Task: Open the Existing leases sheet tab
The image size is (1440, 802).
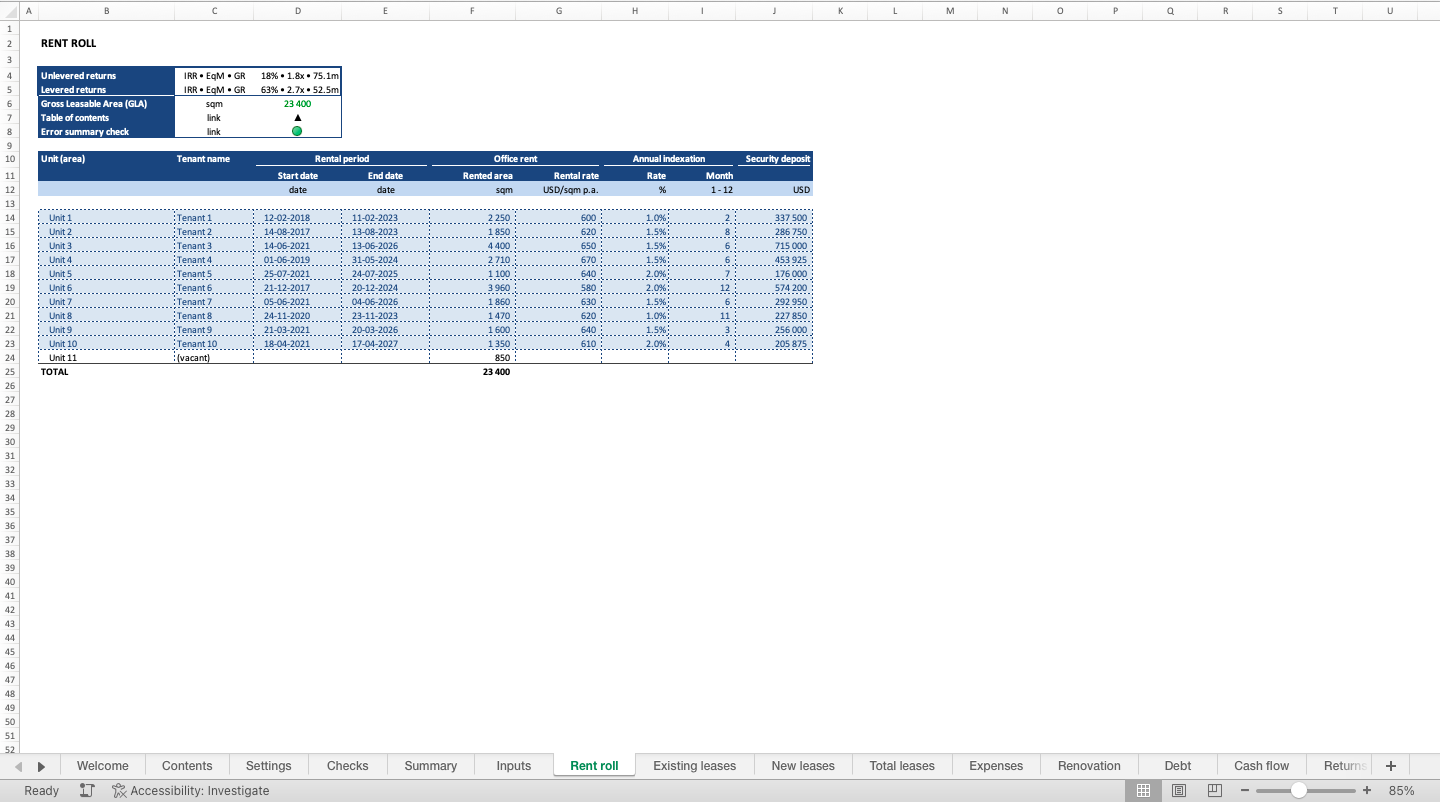Action: 694,766
